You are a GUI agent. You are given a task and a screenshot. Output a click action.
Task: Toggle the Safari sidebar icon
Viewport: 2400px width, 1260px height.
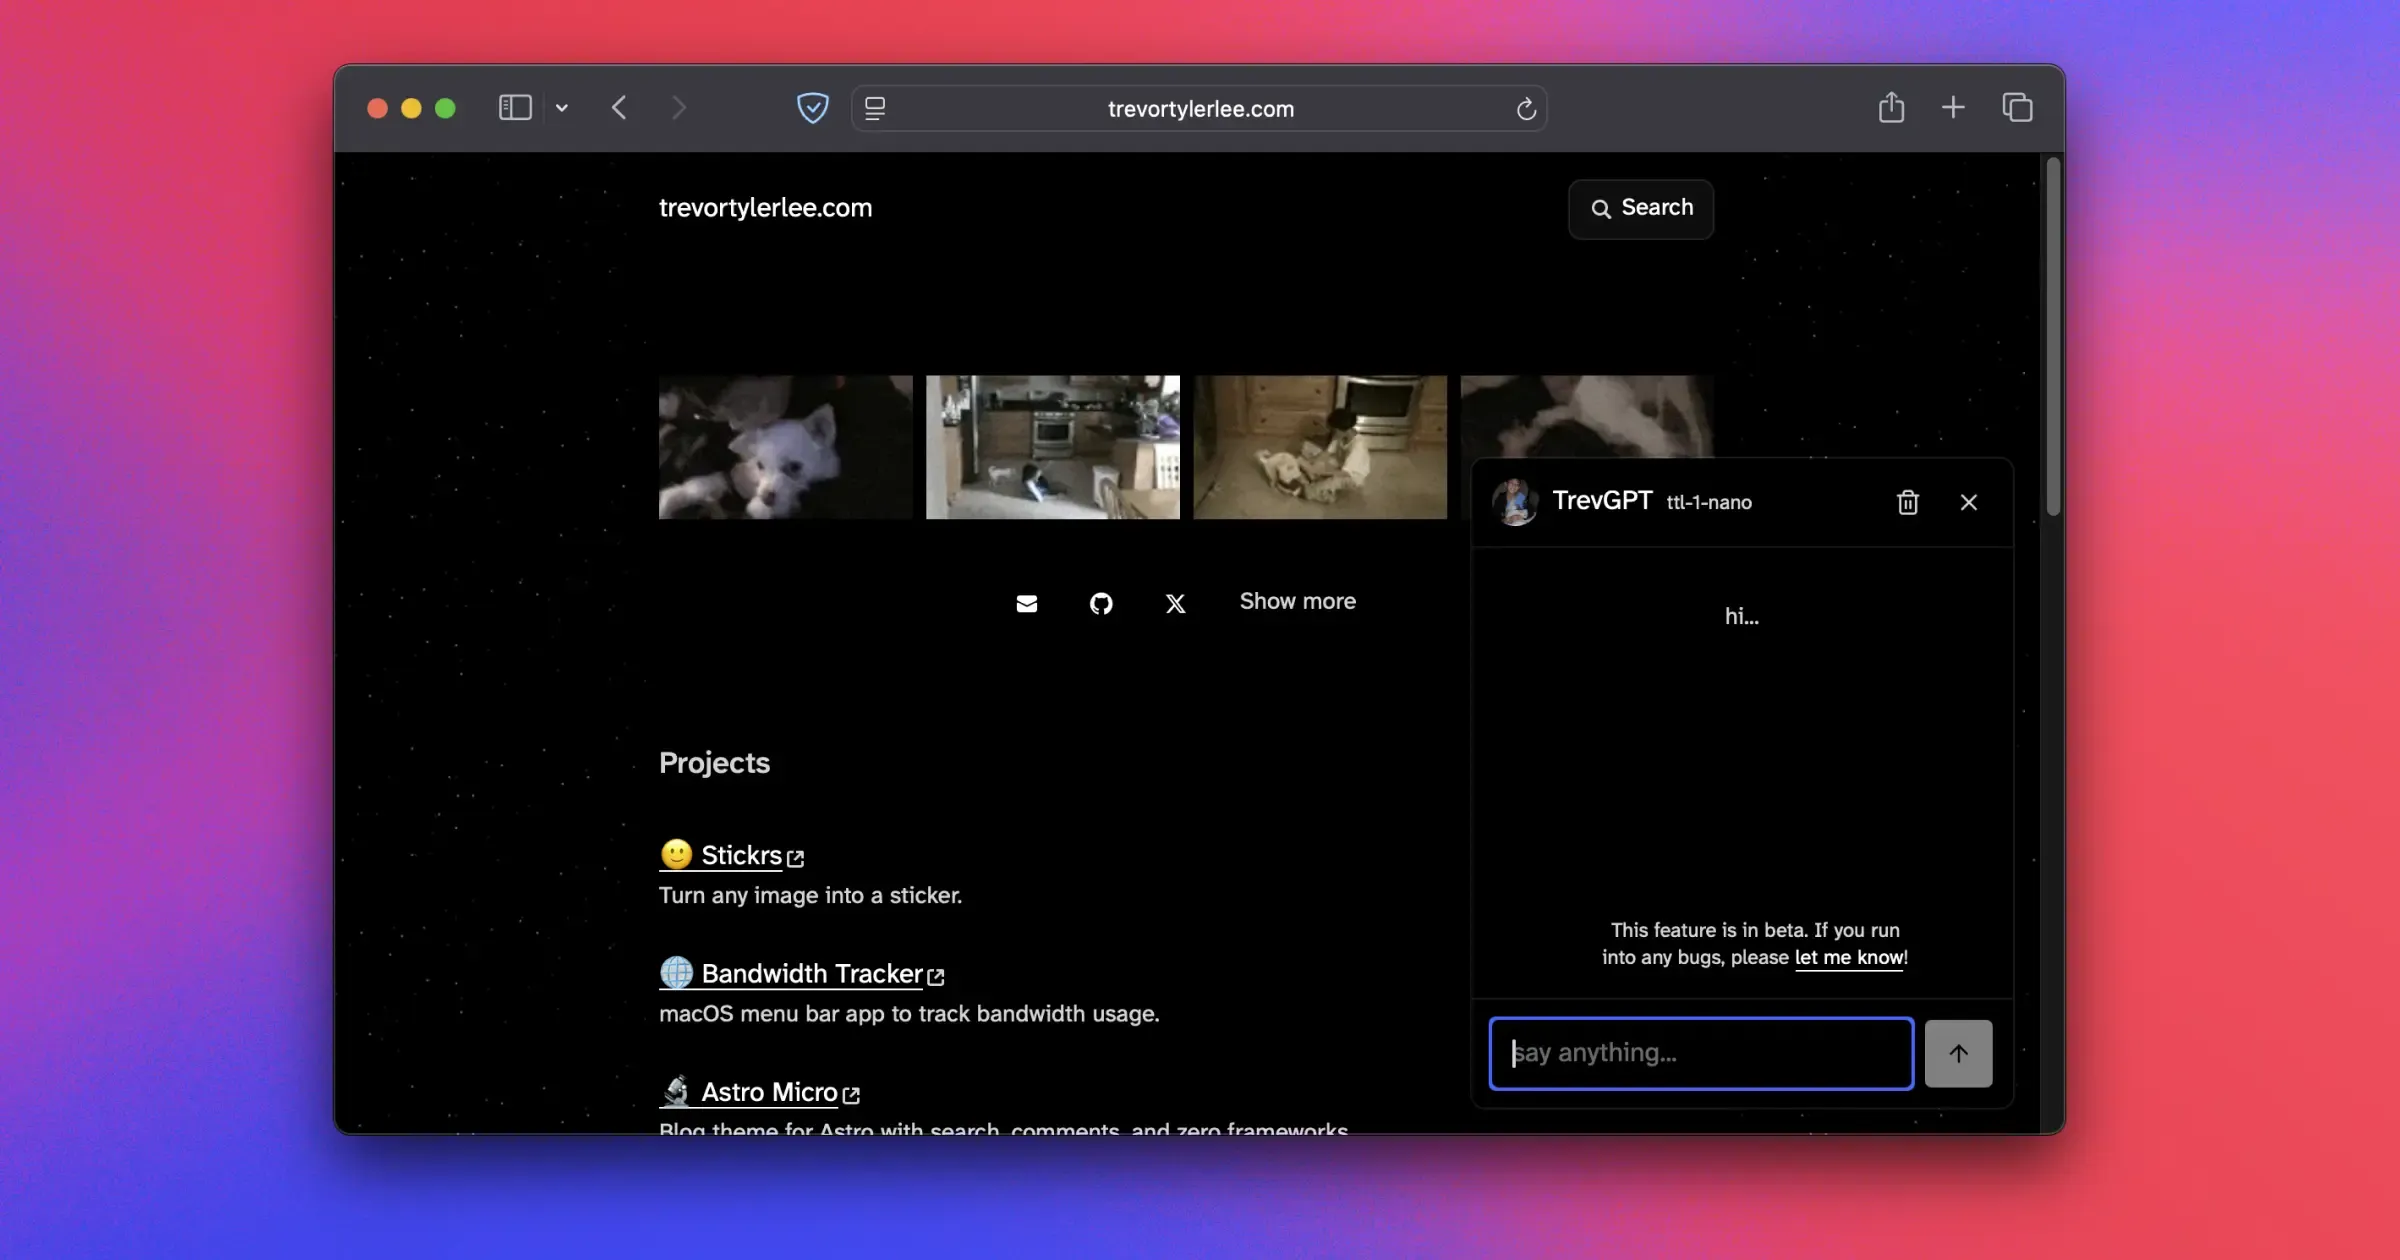pyautogui.click(x=515, y=108)
